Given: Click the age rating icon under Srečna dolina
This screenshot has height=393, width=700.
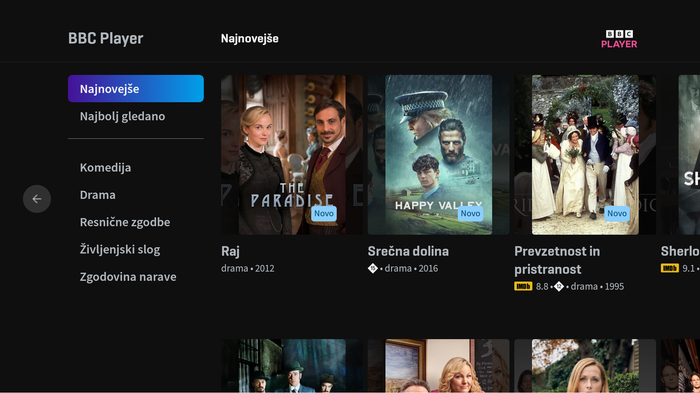Looking at the screenshot, I should [373, 268].
